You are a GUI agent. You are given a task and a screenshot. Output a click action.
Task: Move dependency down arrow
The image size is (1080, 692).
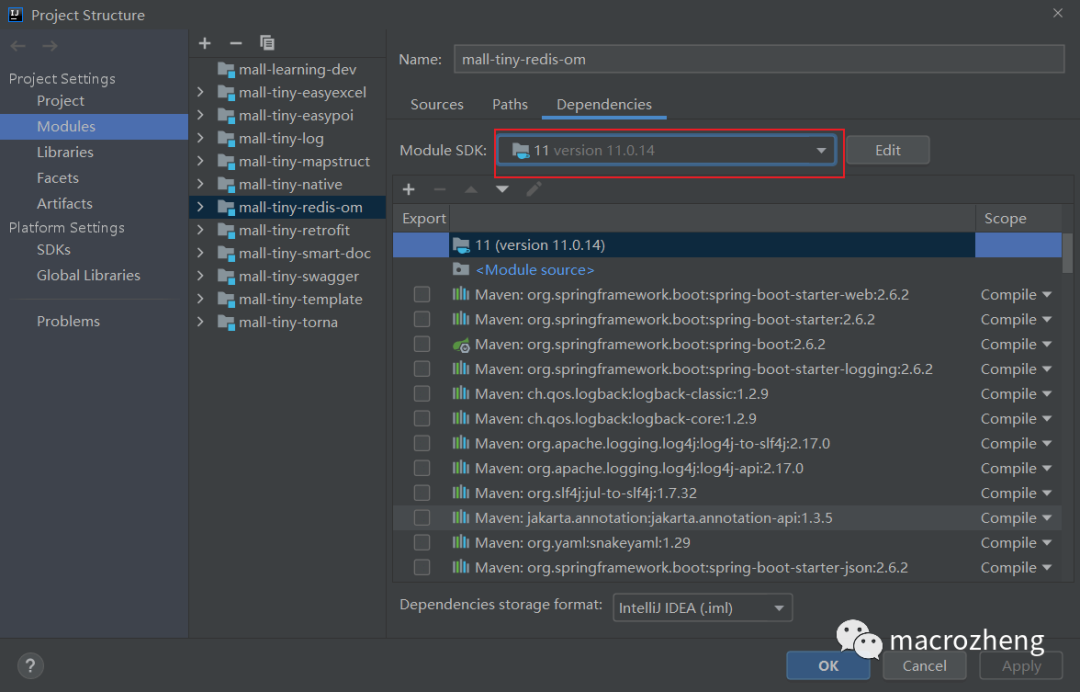pyautogui.click(x=502, y=189)
